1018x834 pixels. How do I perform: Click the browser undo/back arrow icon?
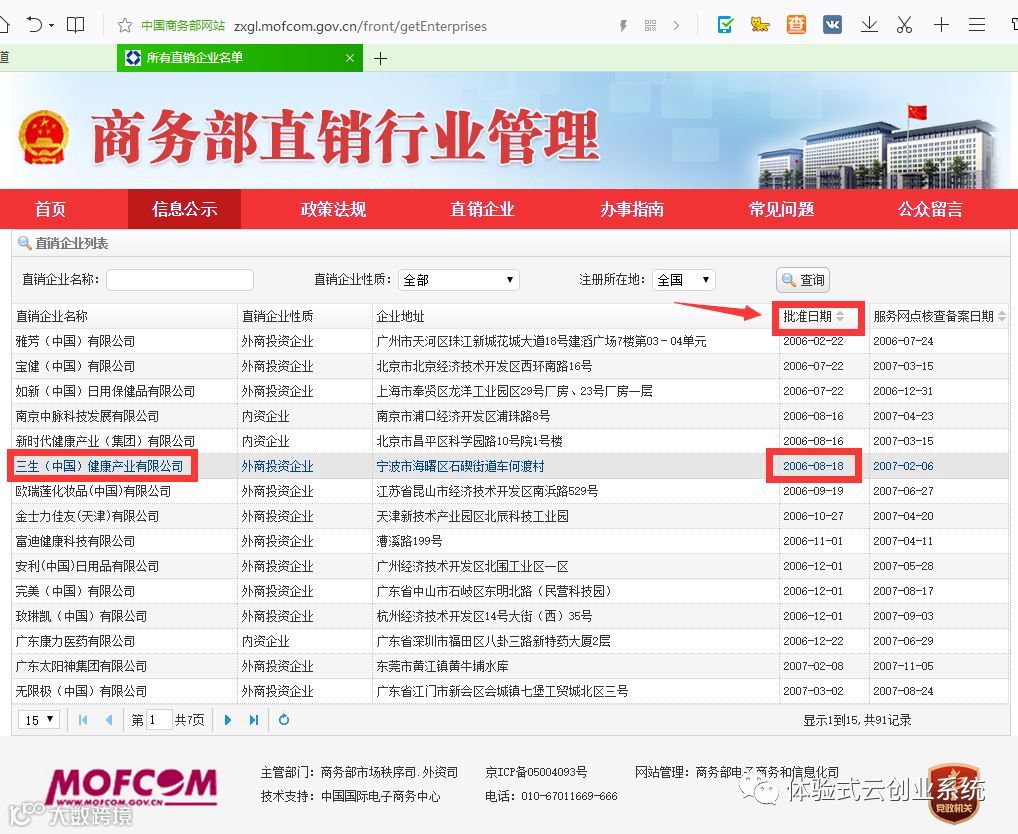(x=35, y=25)
